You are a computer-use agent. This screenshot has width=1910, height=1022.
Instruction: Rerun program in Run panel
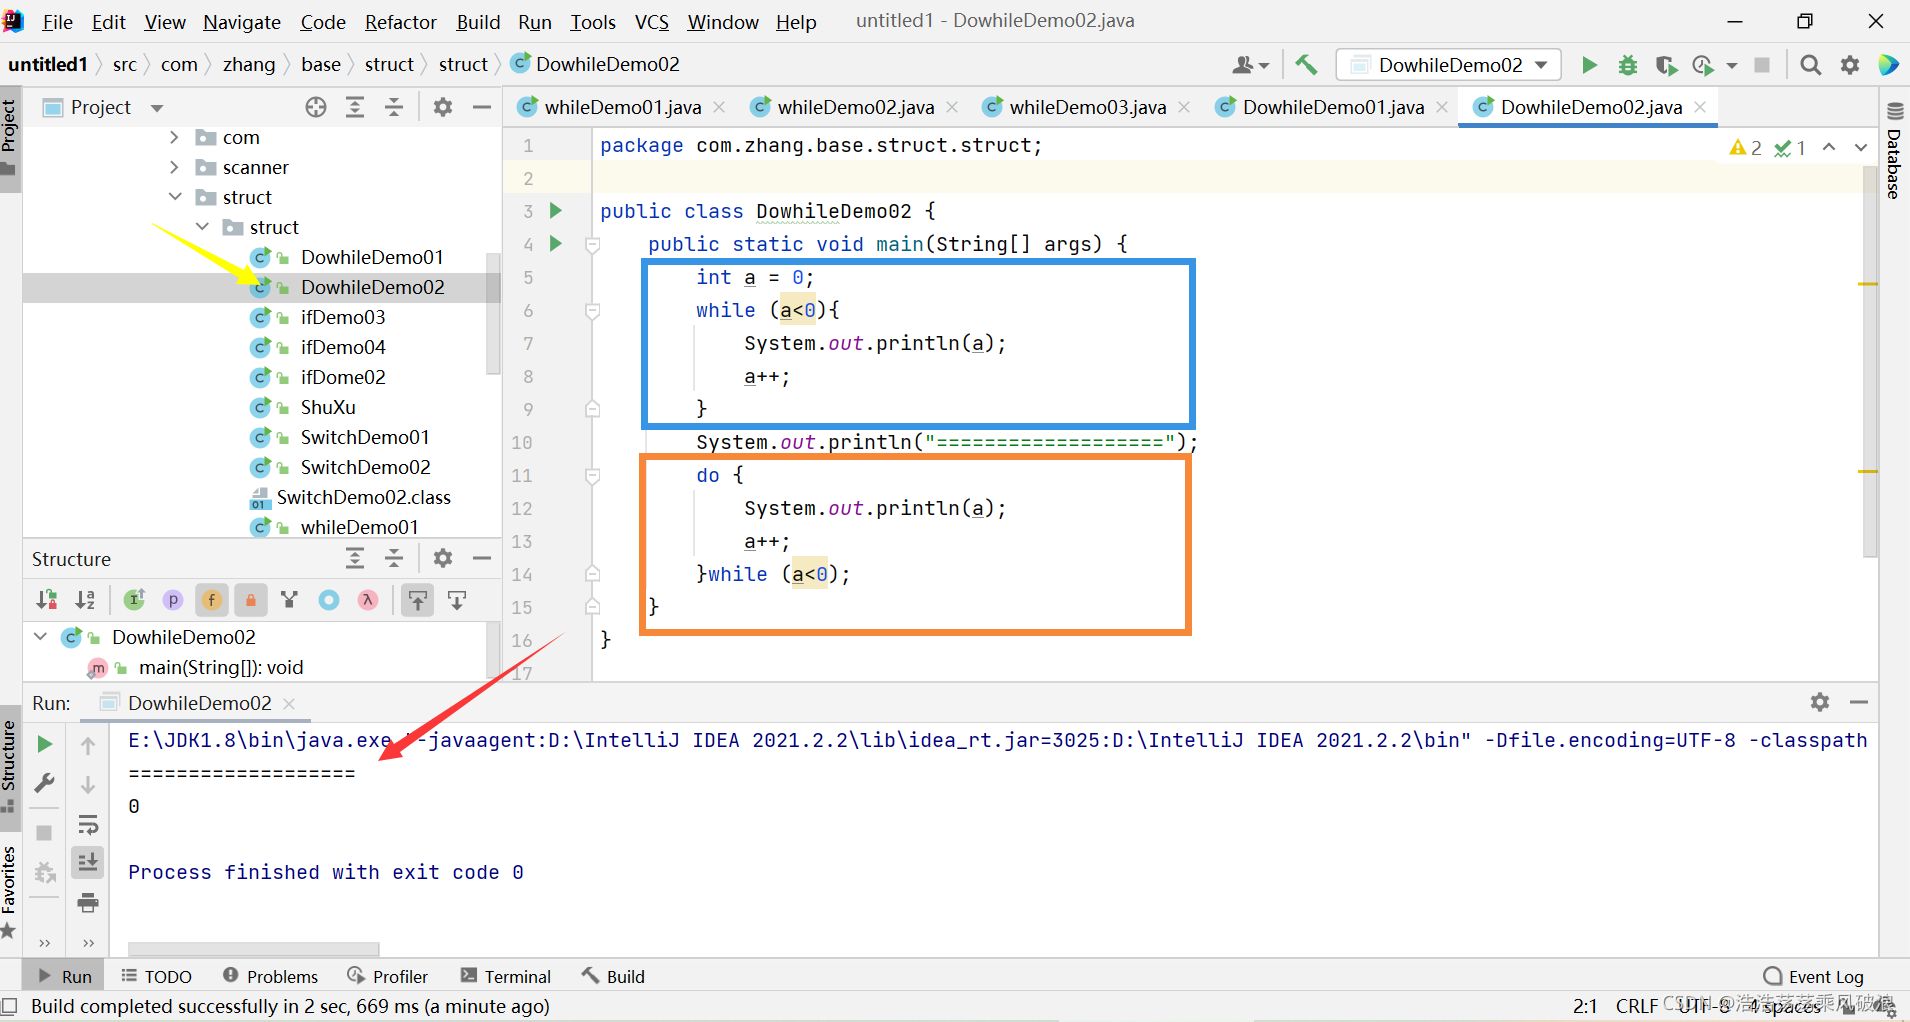(44, 744)
